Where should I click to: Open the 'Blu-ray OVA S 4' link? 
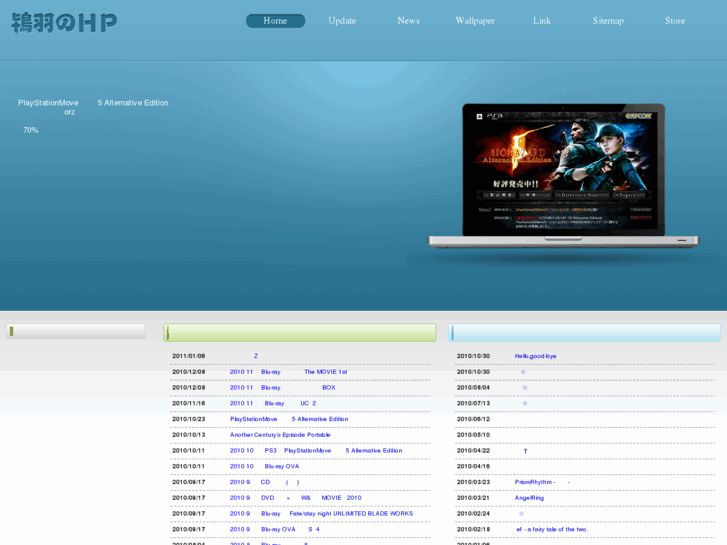(x=274, y=529)
